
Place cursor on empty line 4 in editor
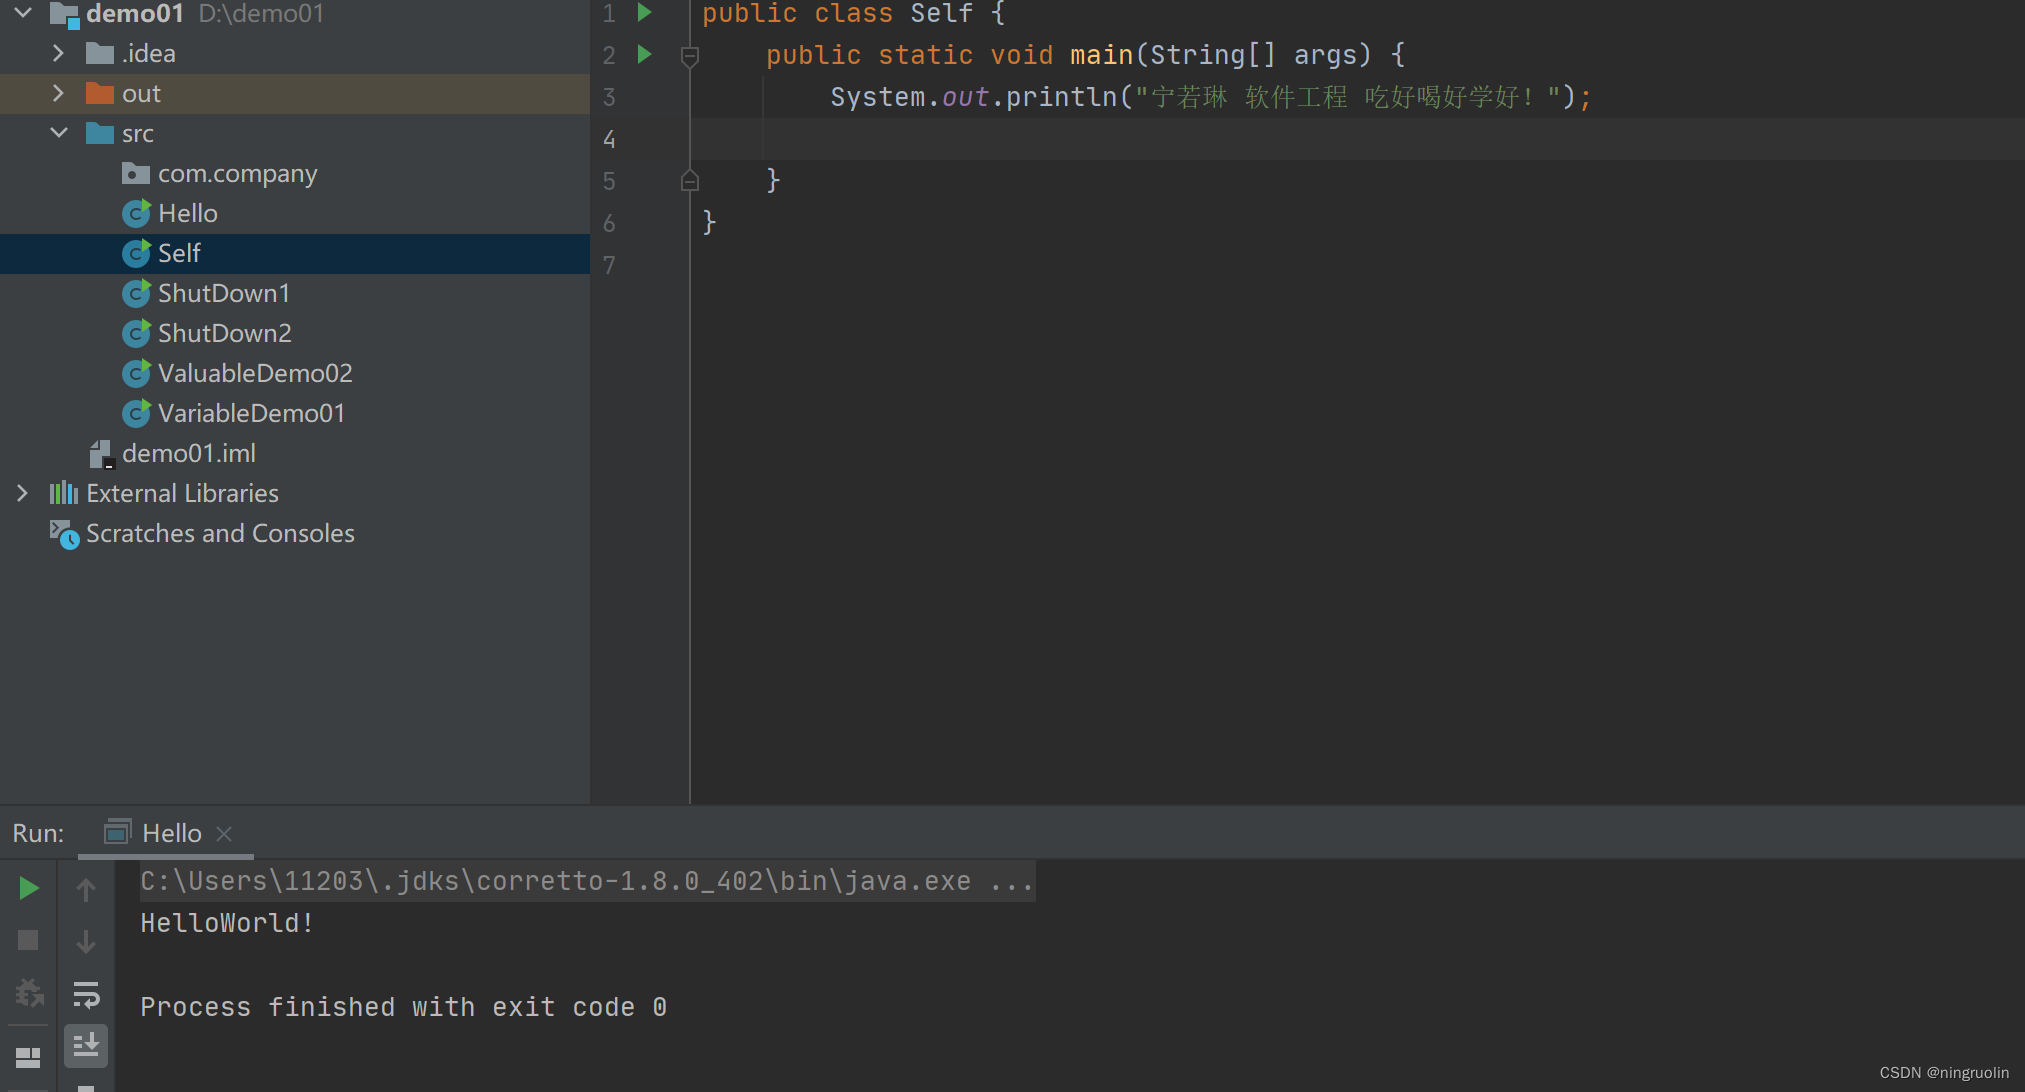point(1000,139)
